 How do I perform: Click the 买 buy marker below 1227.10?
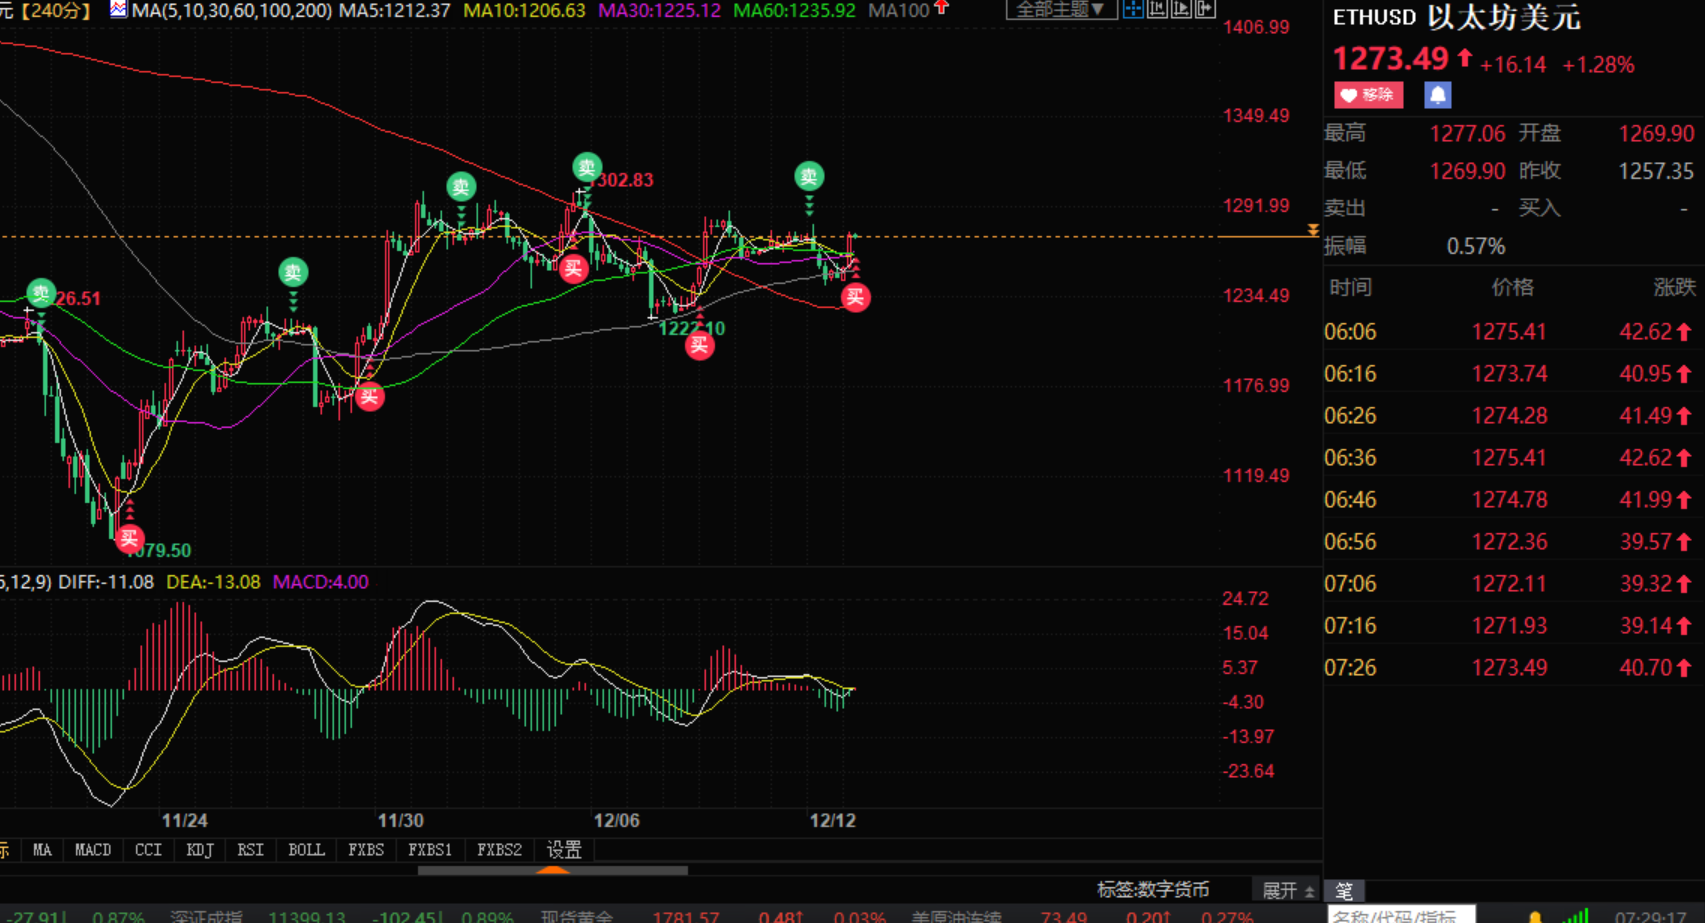[x=700, y=345]
